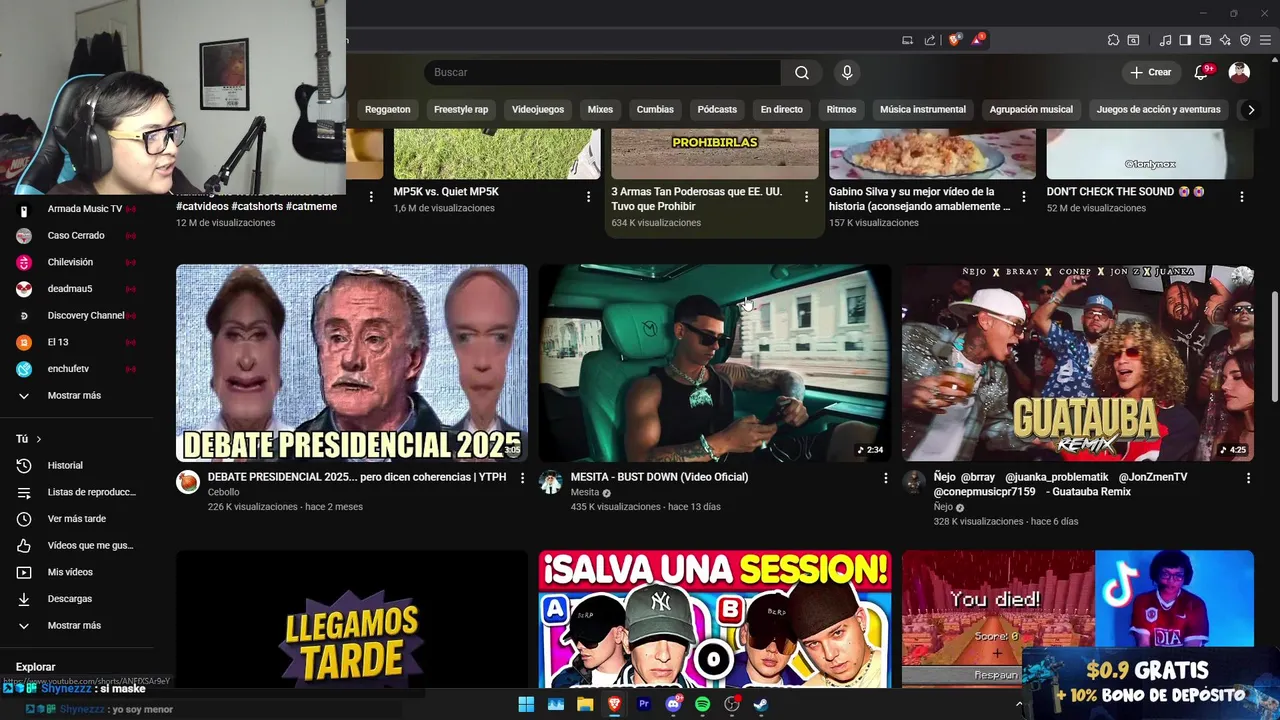Screen dimensions: 1280x720
Task: Focus the Buscar search field
Action: coord(603,72)
